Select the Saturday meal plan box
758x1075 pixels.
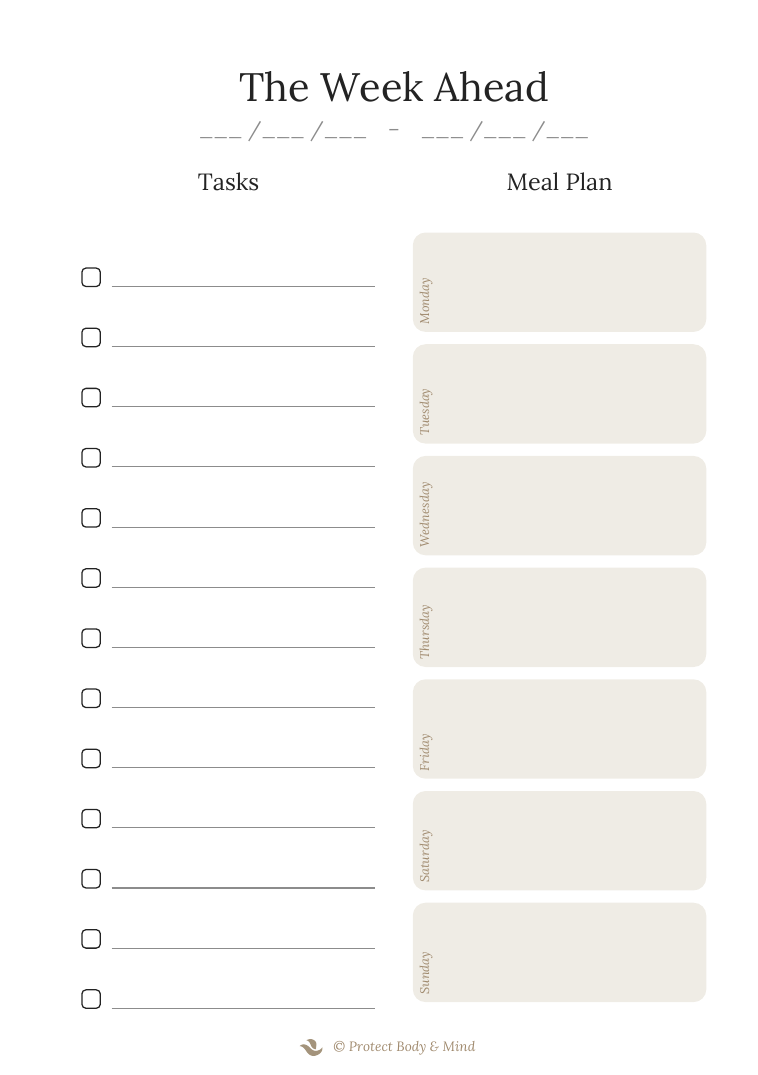tap(559, 841)
